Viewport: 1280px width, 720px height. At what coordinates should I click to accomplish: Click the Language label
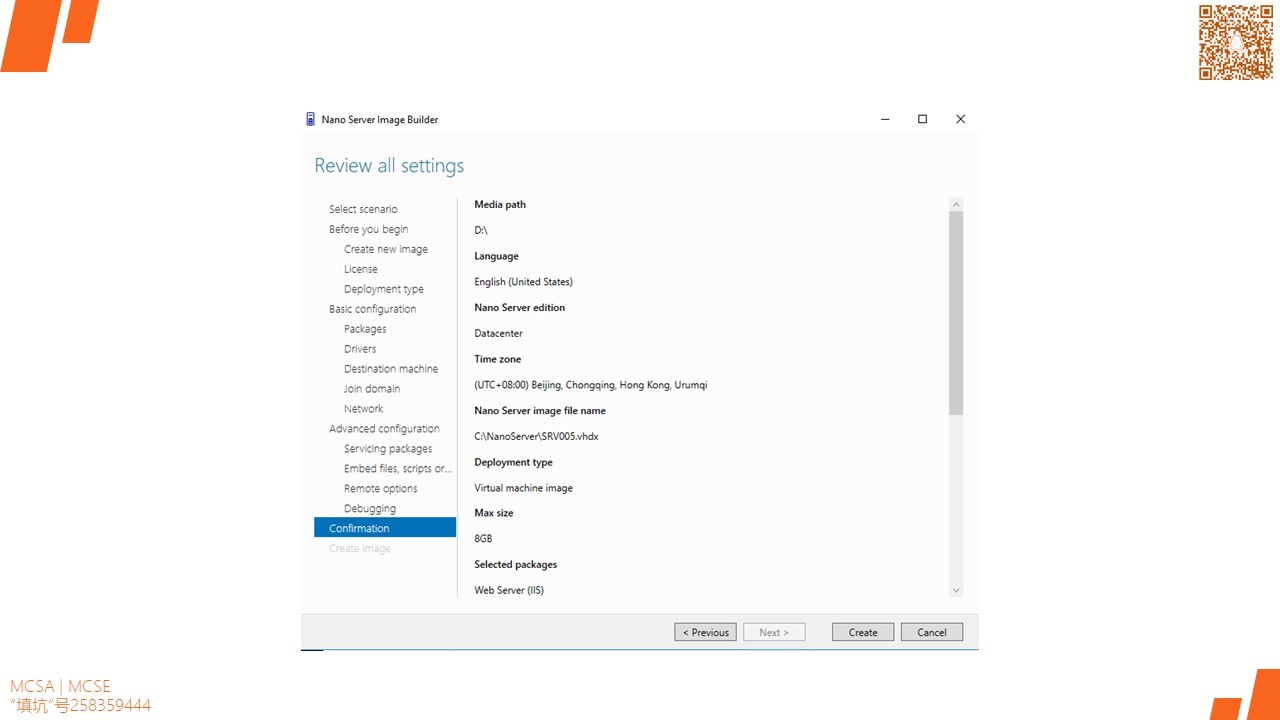pos(496,256)
